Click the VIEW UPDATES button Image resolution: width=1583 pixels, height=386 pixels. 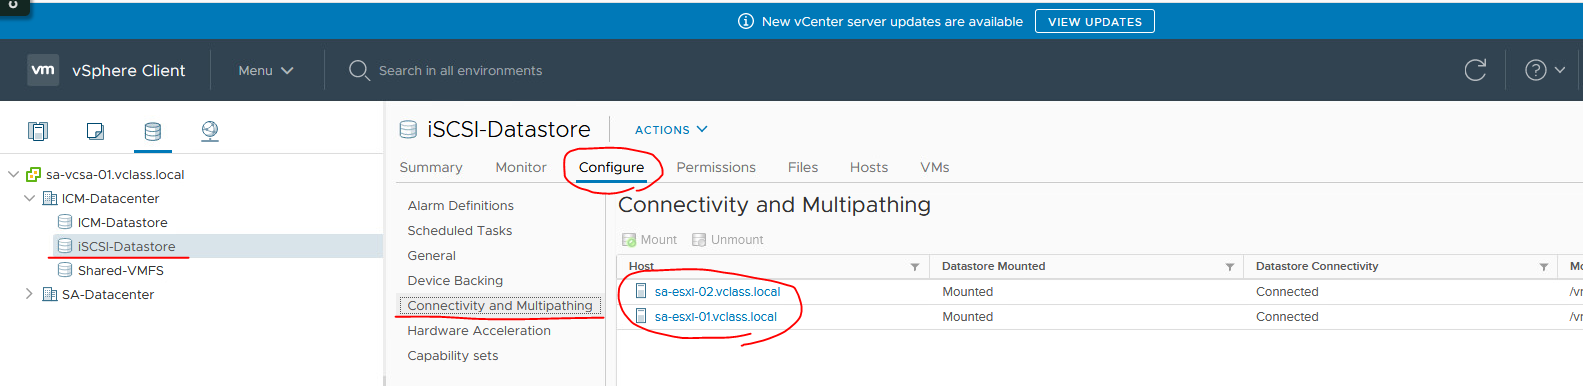click(x=1095, y=21)
